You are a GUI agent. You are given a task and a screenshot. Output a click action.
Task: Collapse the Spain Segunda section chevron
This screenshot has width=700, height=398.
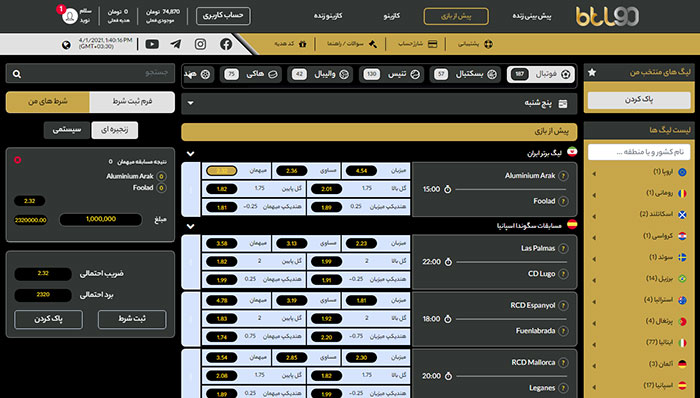tap(191, 226)
